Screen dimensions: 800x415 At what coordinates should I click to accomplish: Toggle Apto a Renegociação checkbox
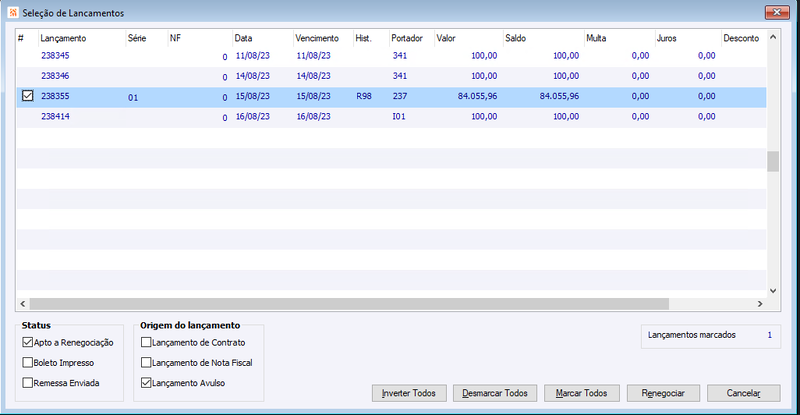coord(28,343)
